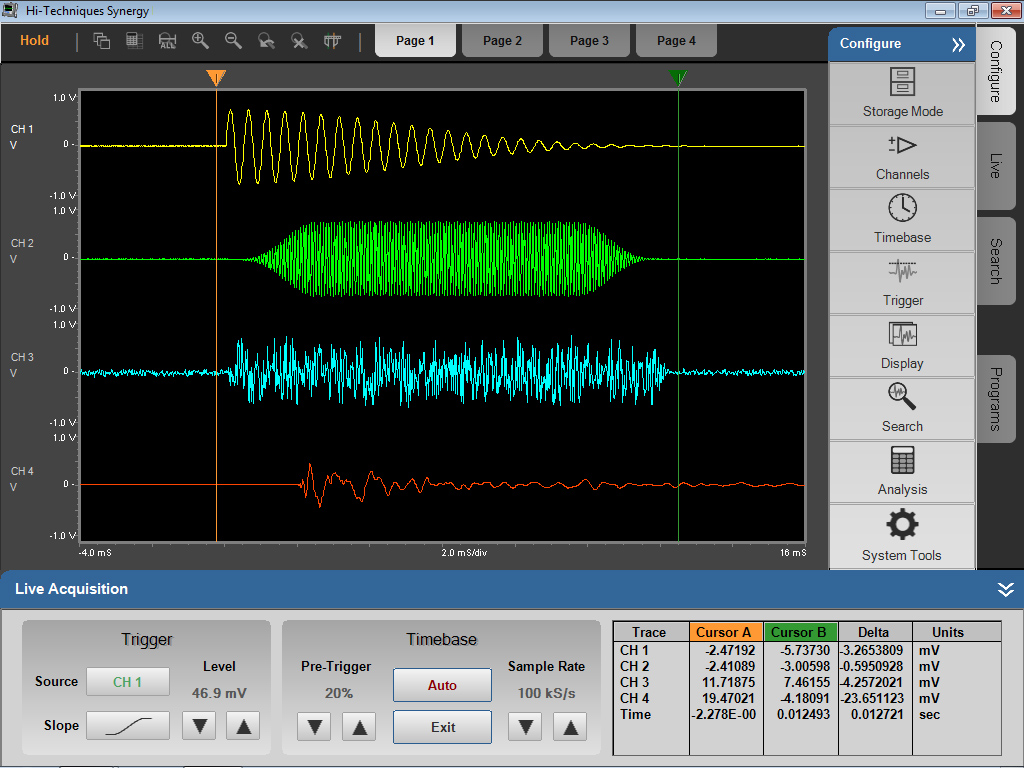Click the 2.0 mS/div time scale label
The height and width of the screenshot is (768, 1024).
point(464,553)
